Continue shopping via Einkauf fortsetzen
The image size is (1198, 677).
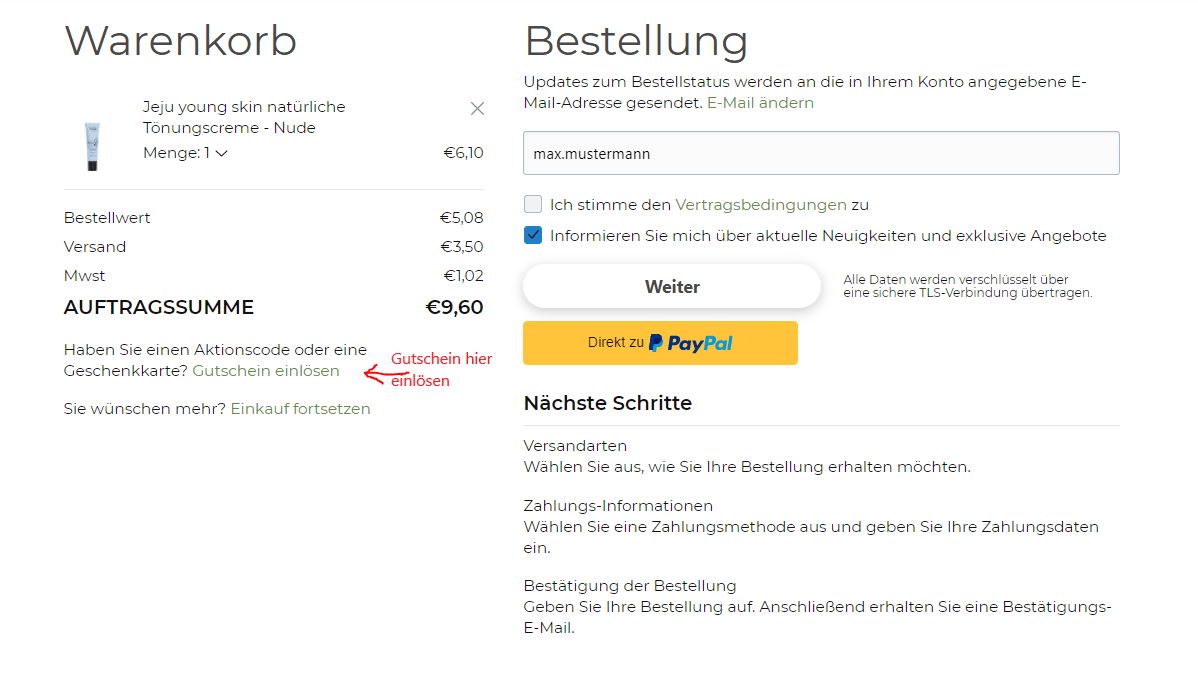[300, 409]
